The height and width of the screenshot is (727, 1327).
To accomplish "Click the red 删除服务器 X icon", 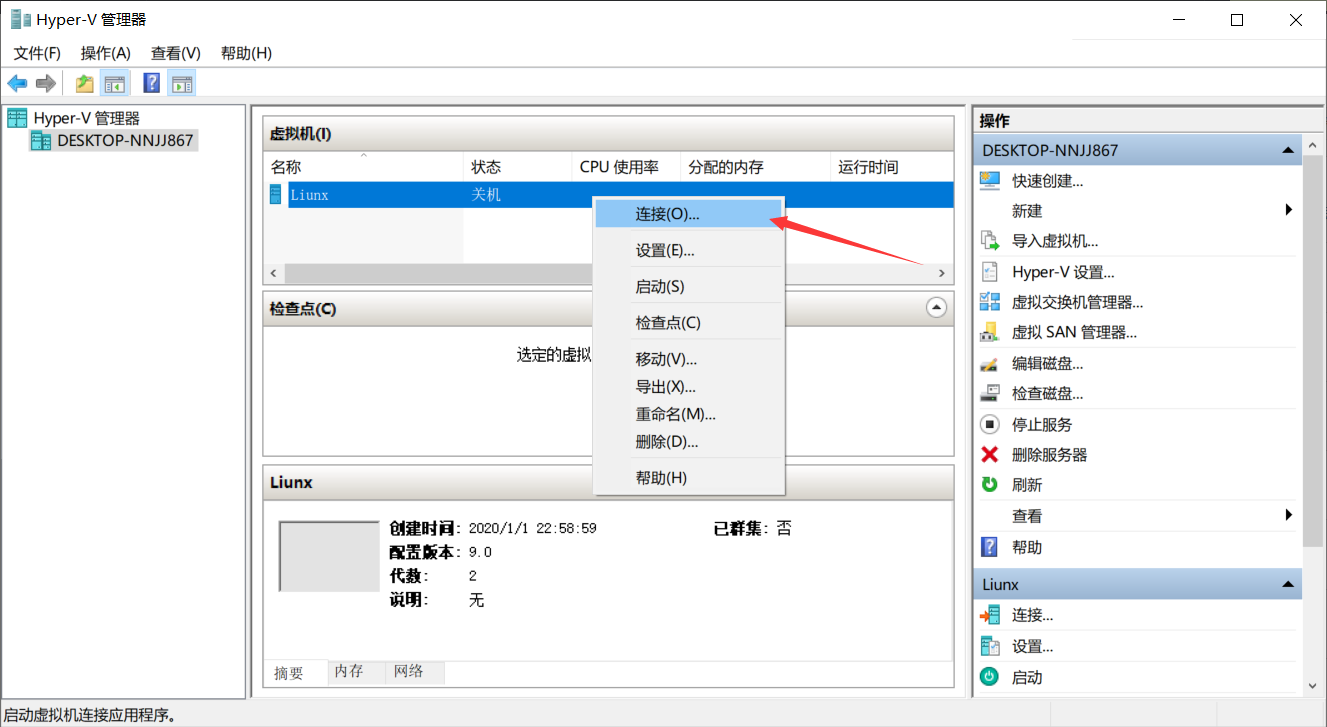I will pos(990,454).
